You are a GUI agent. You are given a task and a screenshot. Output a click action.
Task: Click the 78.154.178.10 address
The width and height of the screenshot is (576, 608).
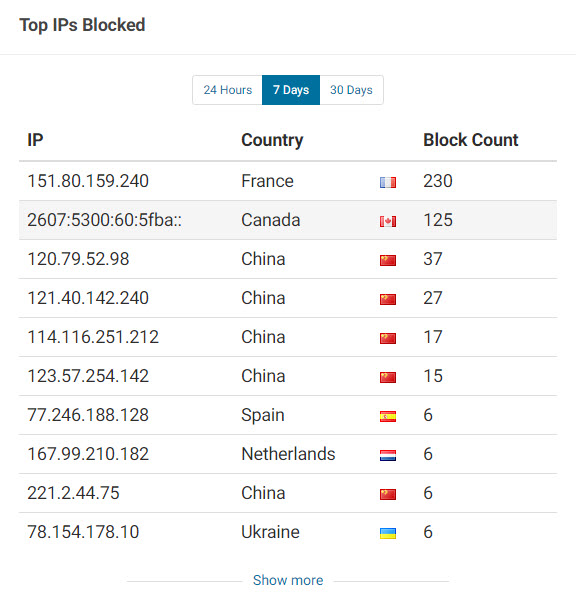click(83, 532)
